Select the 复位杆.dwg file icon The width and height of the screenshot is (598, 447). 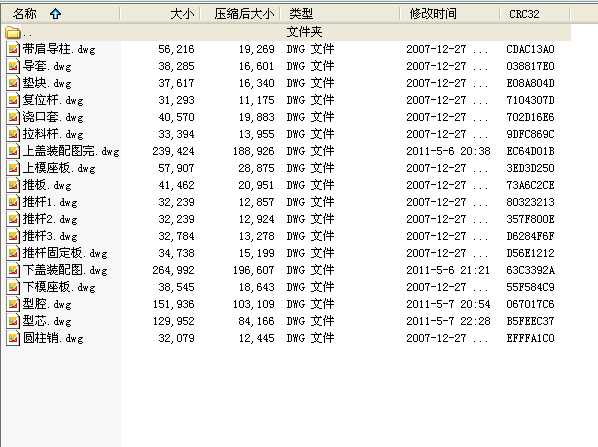[13, 100]
